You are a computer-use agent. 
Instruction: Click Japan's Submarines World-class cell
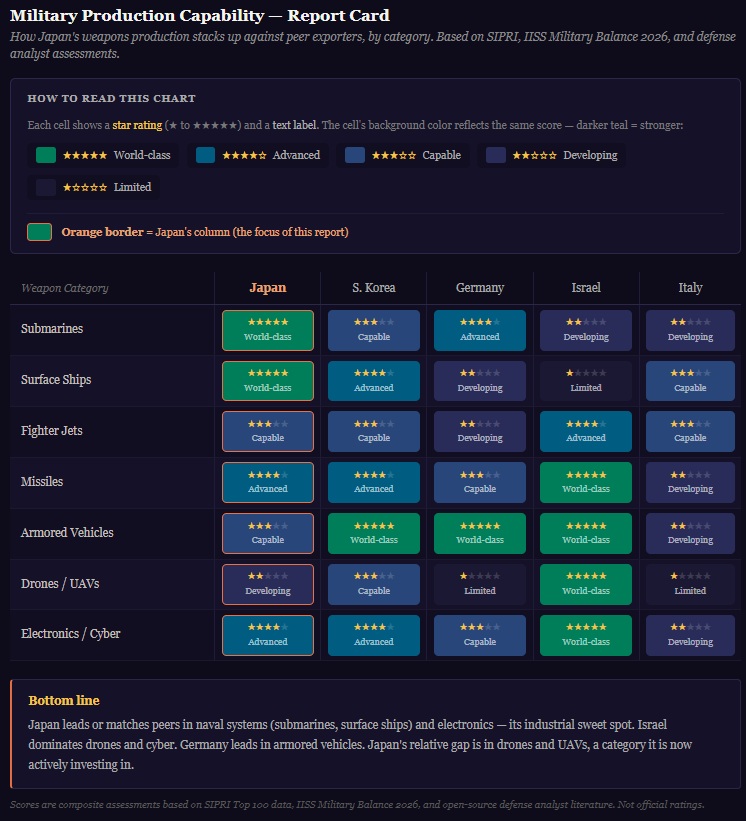(268, 330)
